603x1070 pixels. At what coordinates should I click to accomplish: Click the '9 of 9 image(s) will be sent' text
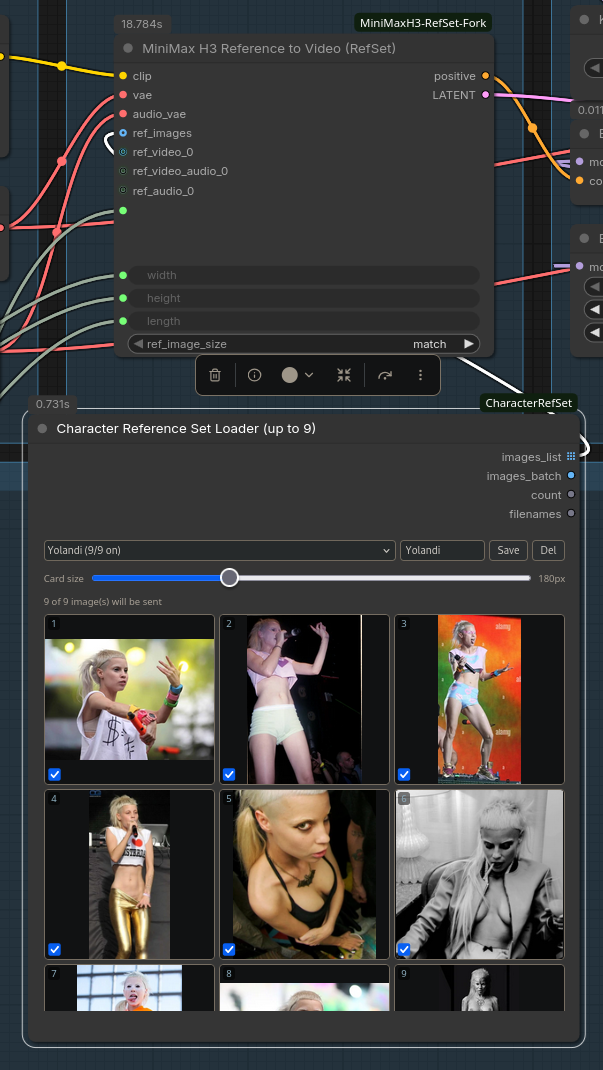point(103,602)
